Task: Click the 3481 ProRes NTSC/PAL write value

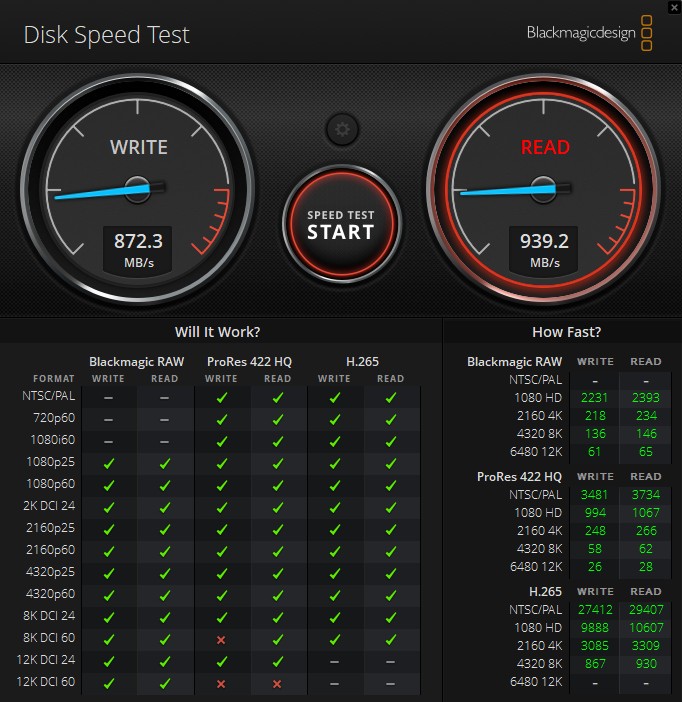Action: point(594,495)
